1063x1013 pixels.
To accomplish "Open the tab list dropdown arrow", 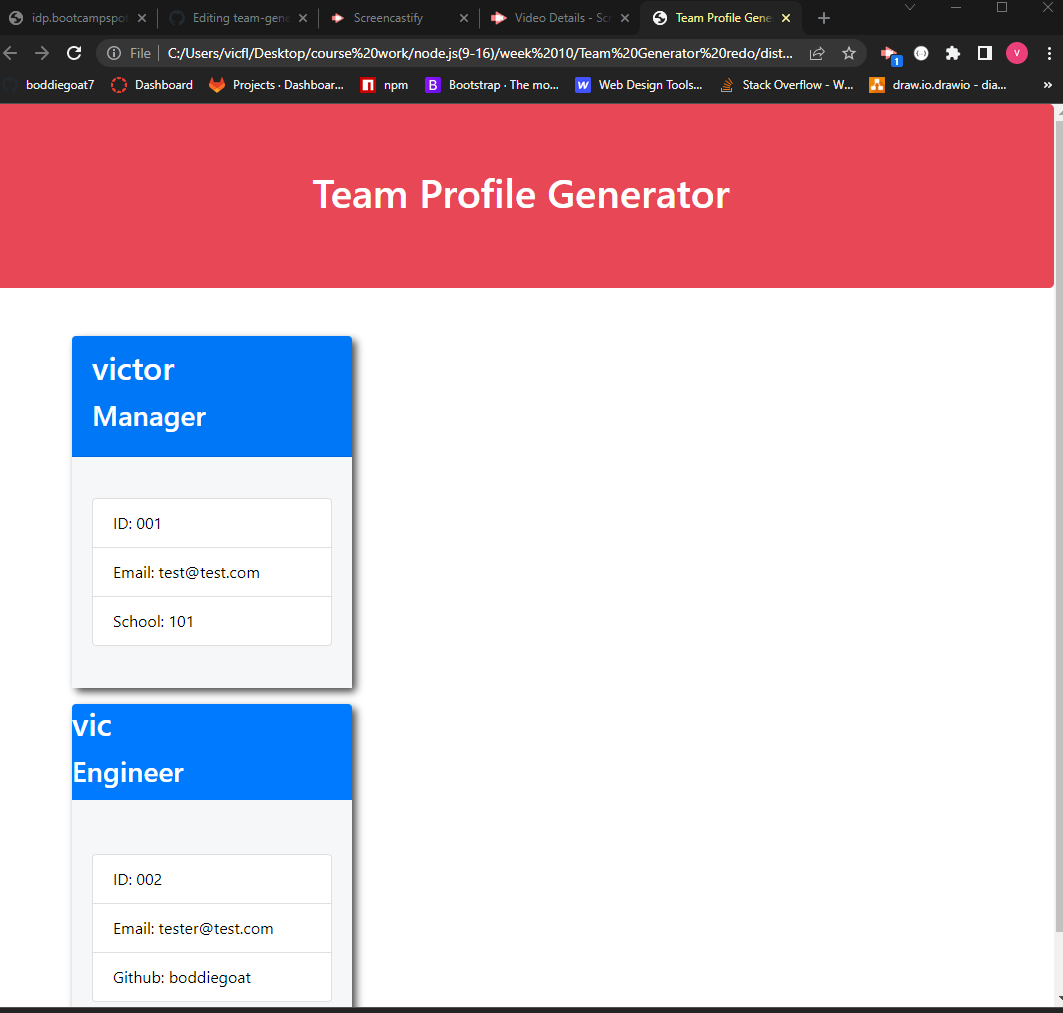I will click(x=909, y=8).
